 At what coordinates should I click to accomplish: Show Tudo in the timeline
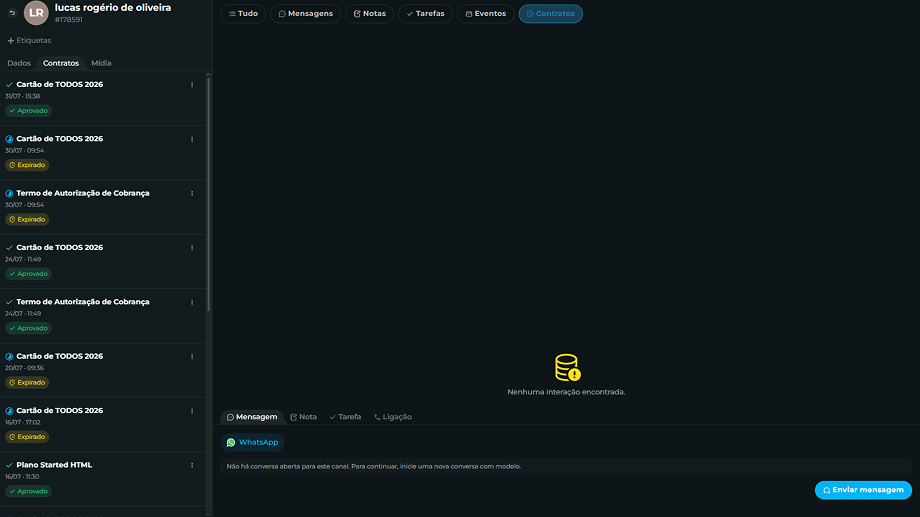click(x=243, y=13)
